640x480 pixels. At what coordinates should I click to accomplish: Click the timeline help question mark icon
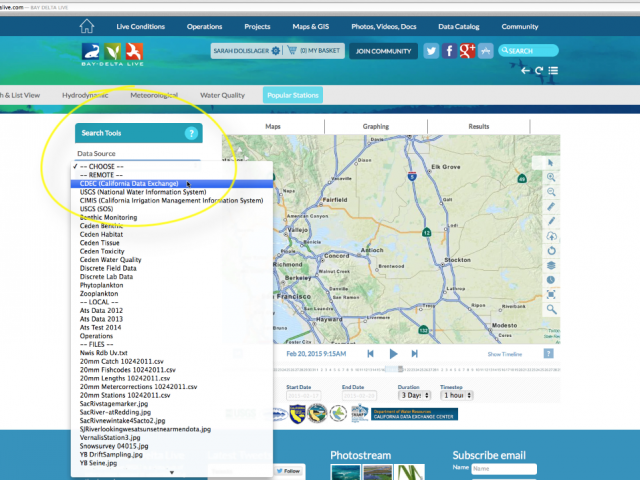click(549, 353)
